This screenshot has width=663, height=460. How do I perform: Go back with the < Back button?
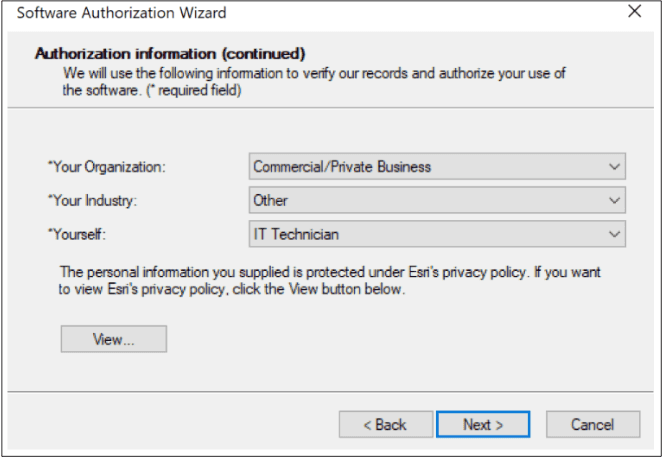pos(385,424)
